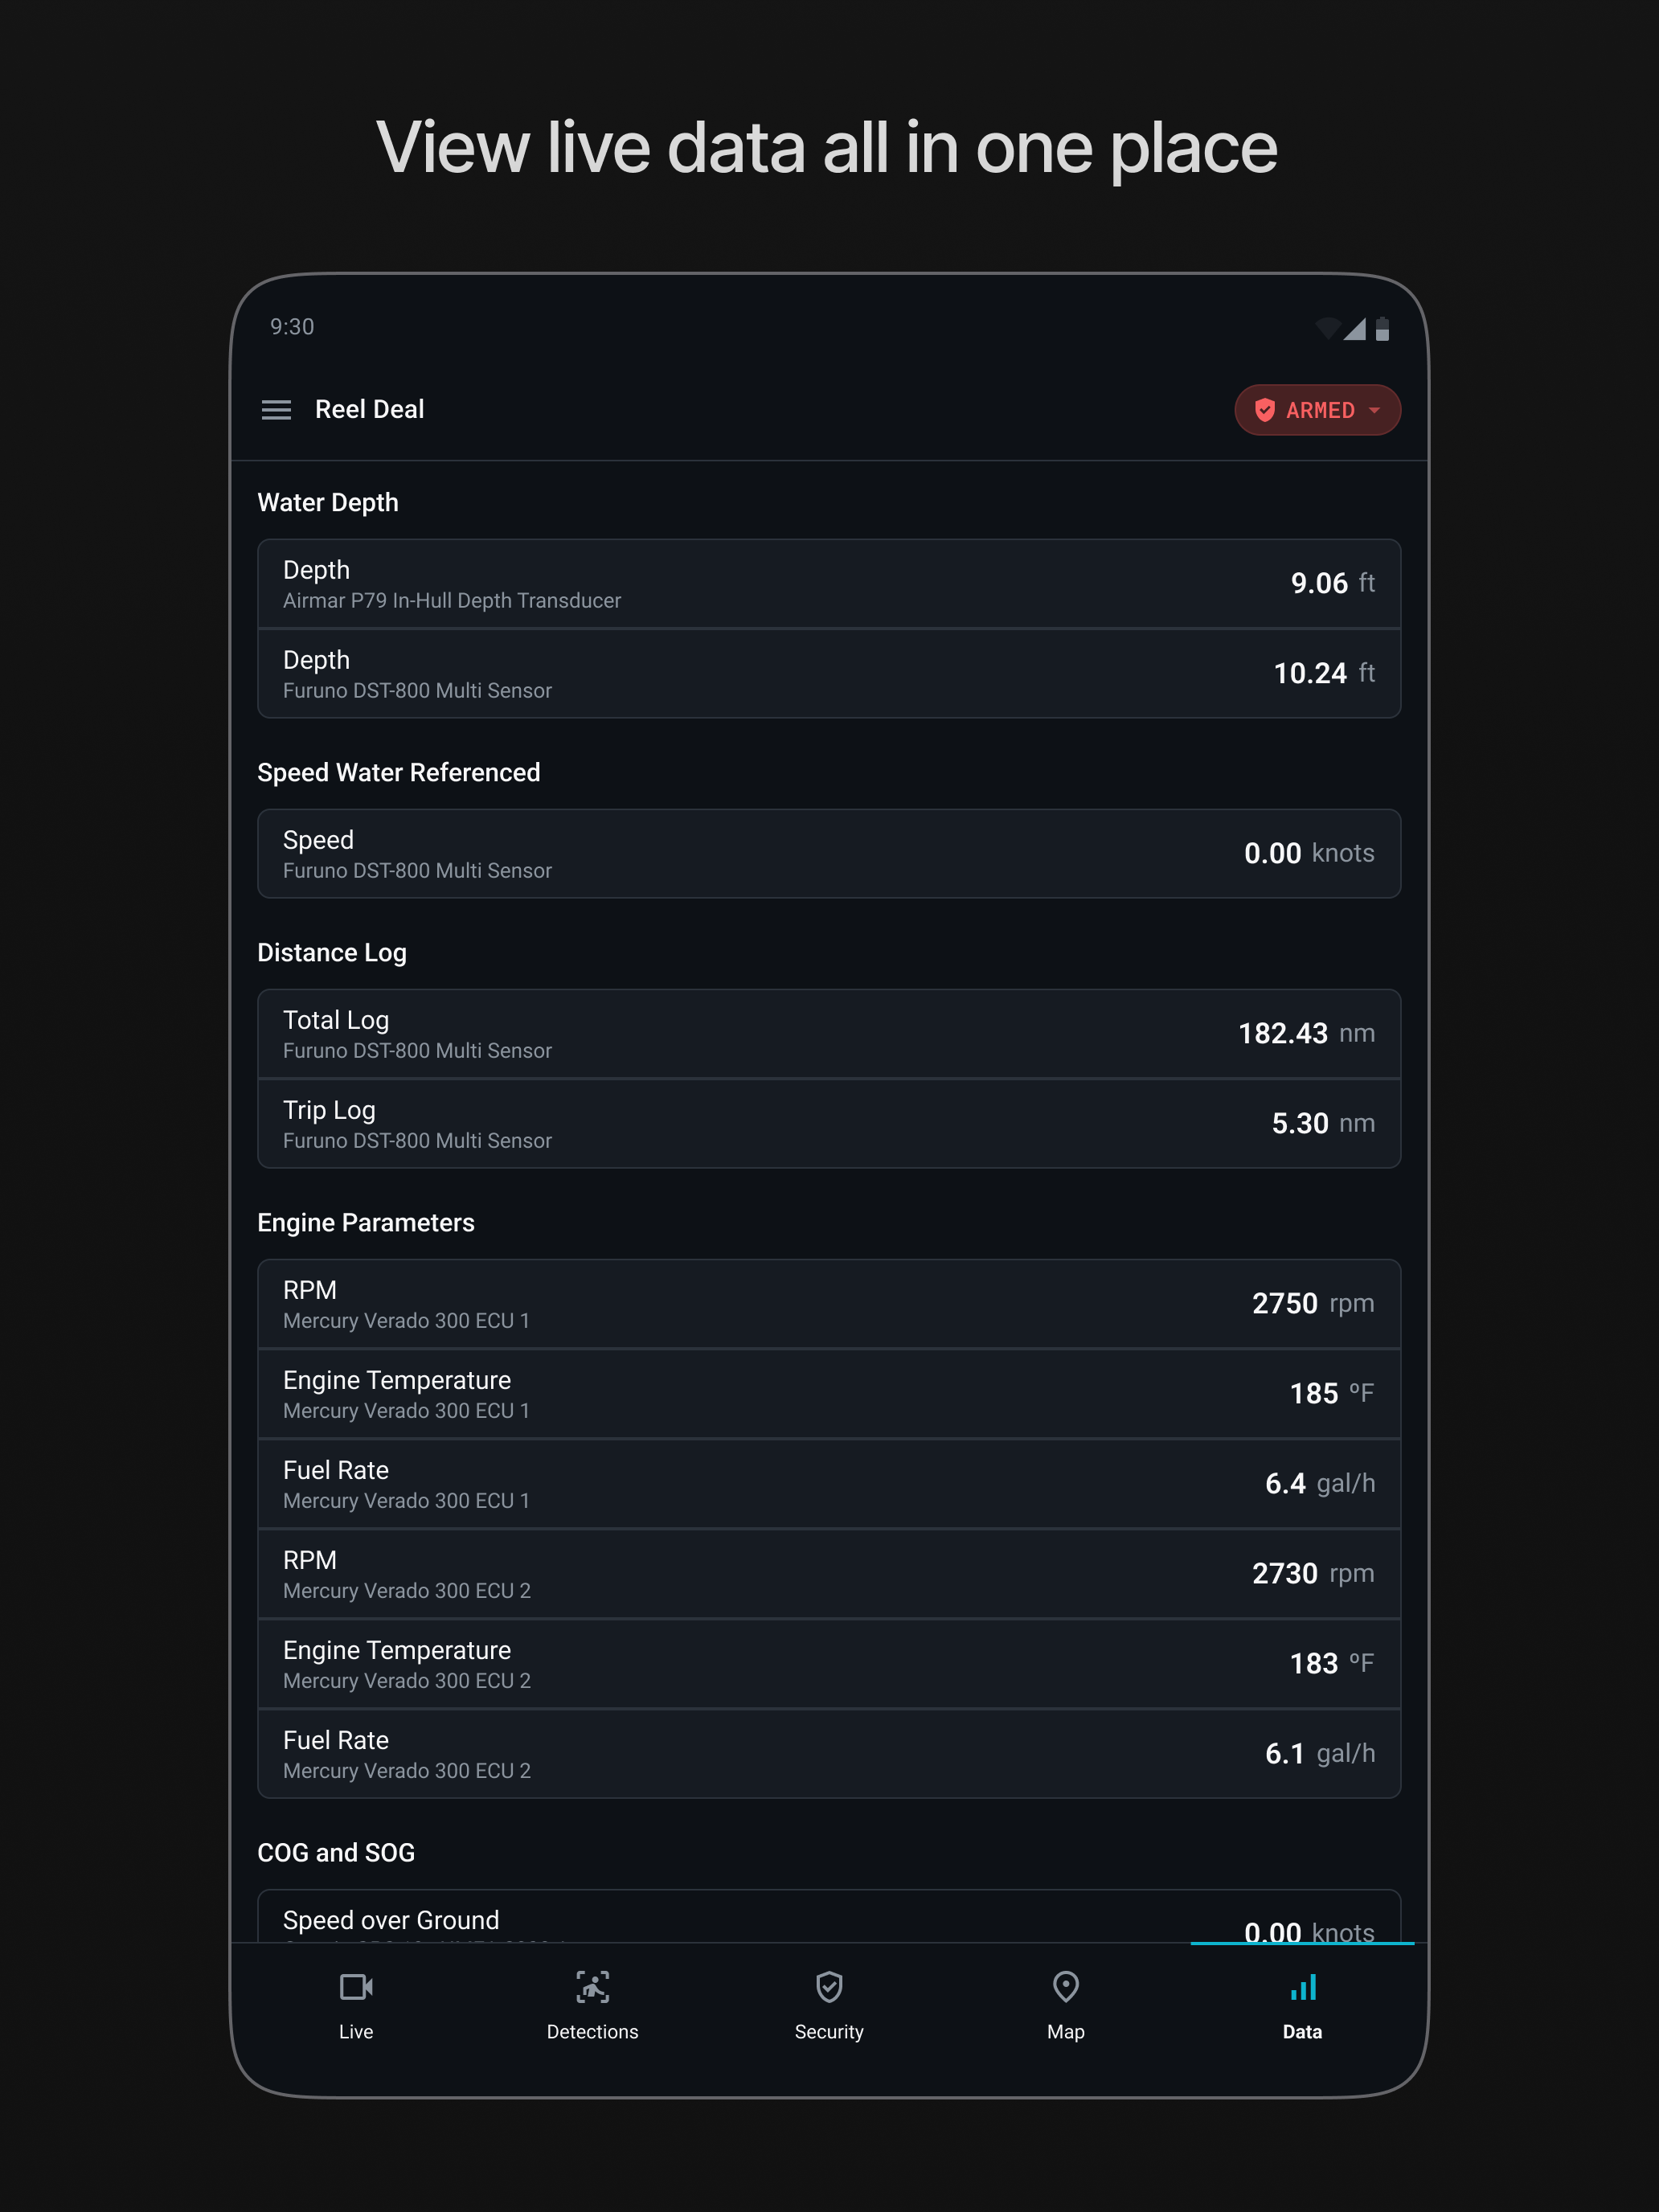Screen dimensions: 1659x2212
Task: Switch to the Detections tab label
Action: coord(593,2031)
